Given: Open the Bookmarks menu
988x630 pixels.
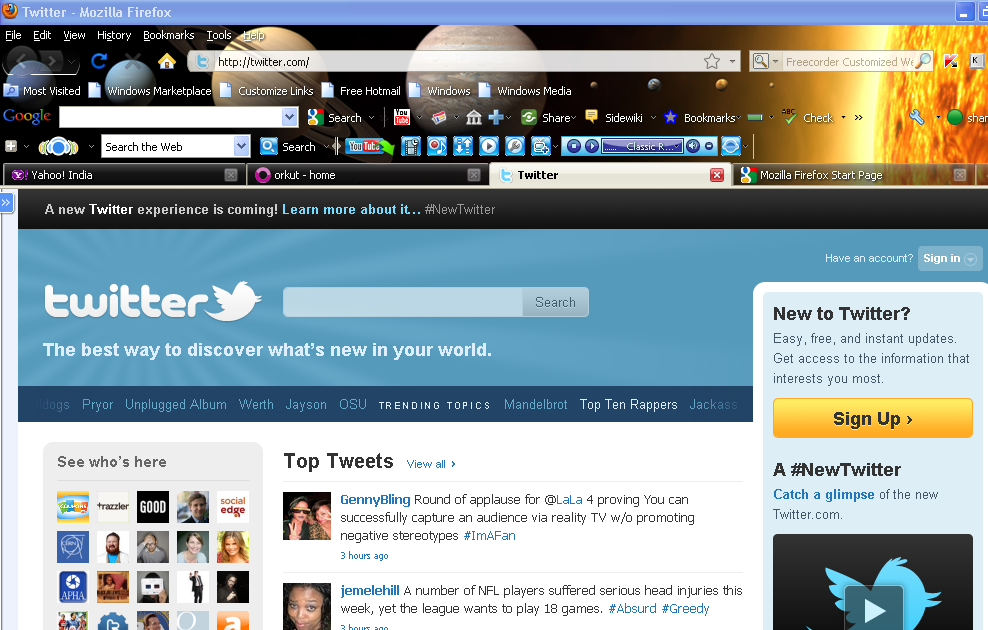Looking at the screenshot, I should point(169,35).
